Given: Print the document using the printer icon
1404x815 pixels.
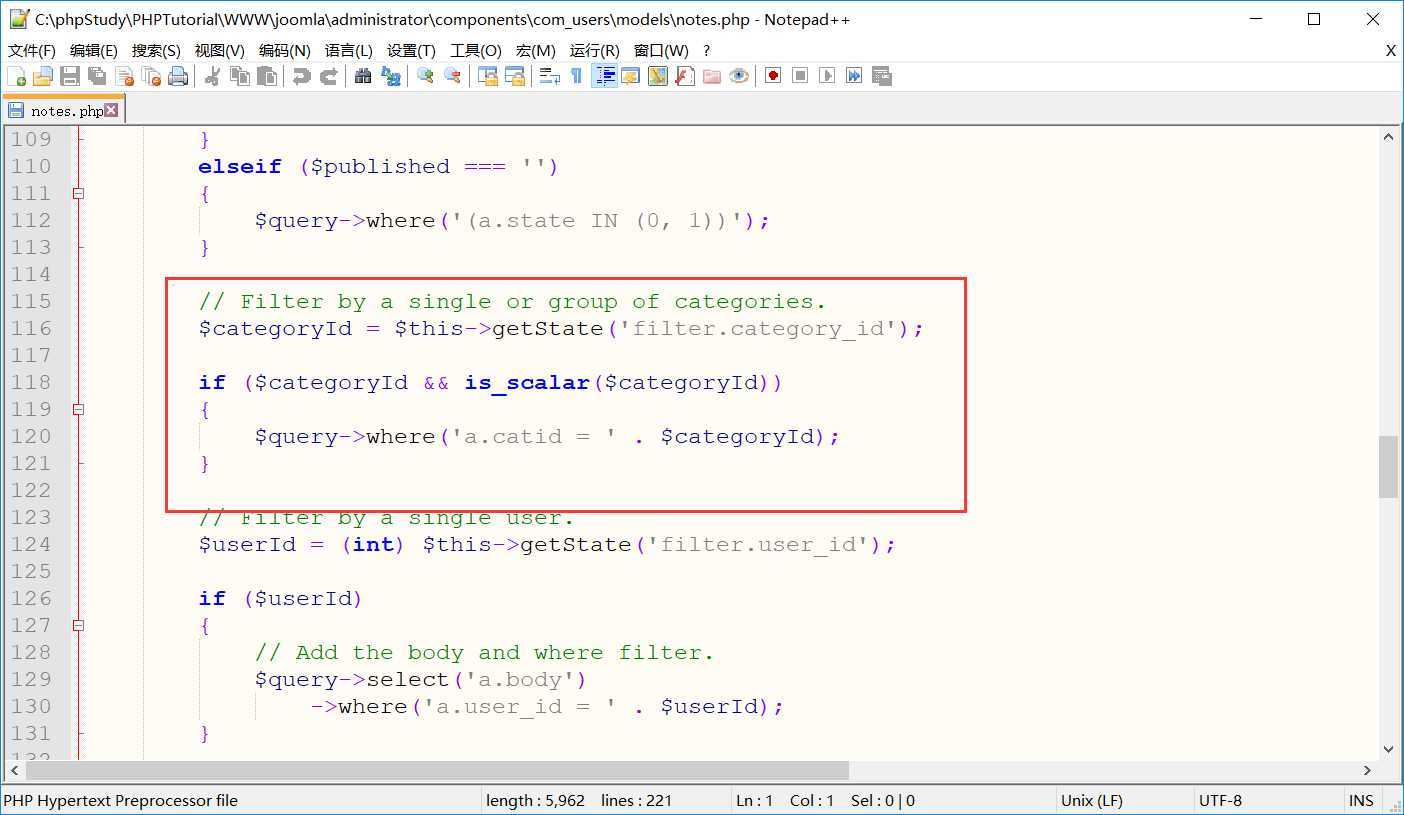Looking at the screenshot, I should [178, 76].
